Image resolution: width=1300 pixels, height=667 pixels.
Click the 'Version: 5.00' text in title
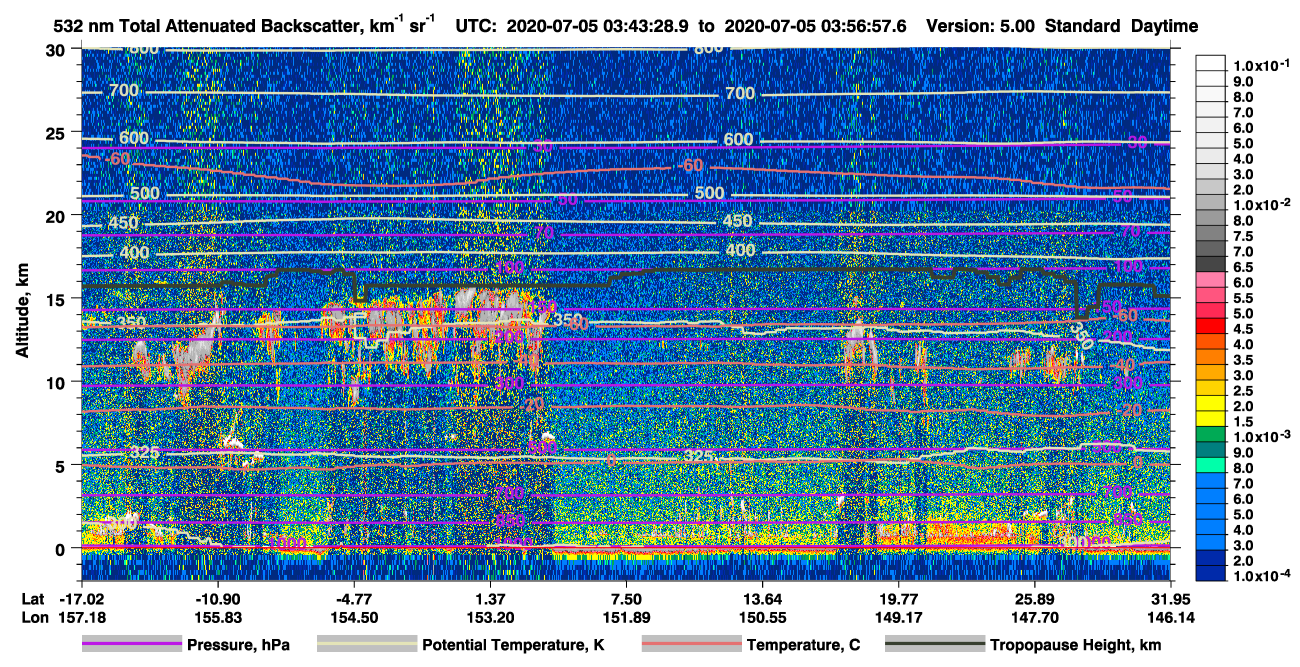(x=982, y=27)
